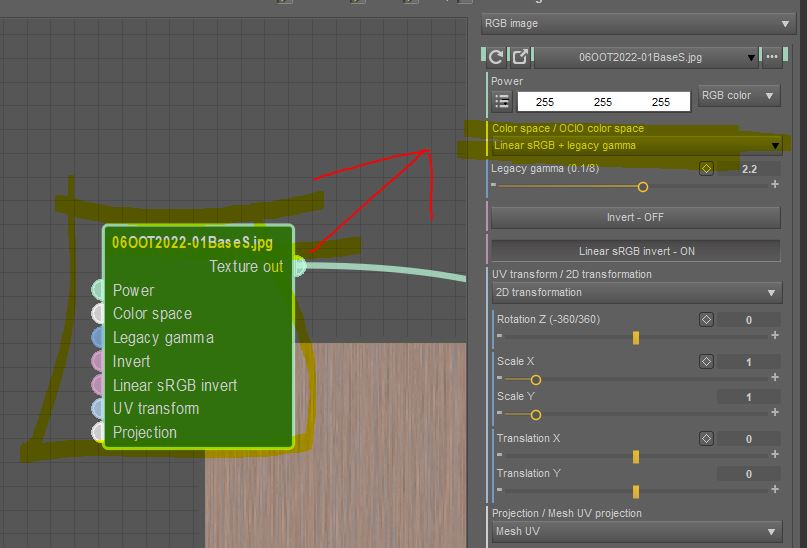Click the Legacy gamma input pin
This screenshot has width=807, height=548.
[98, 338]
